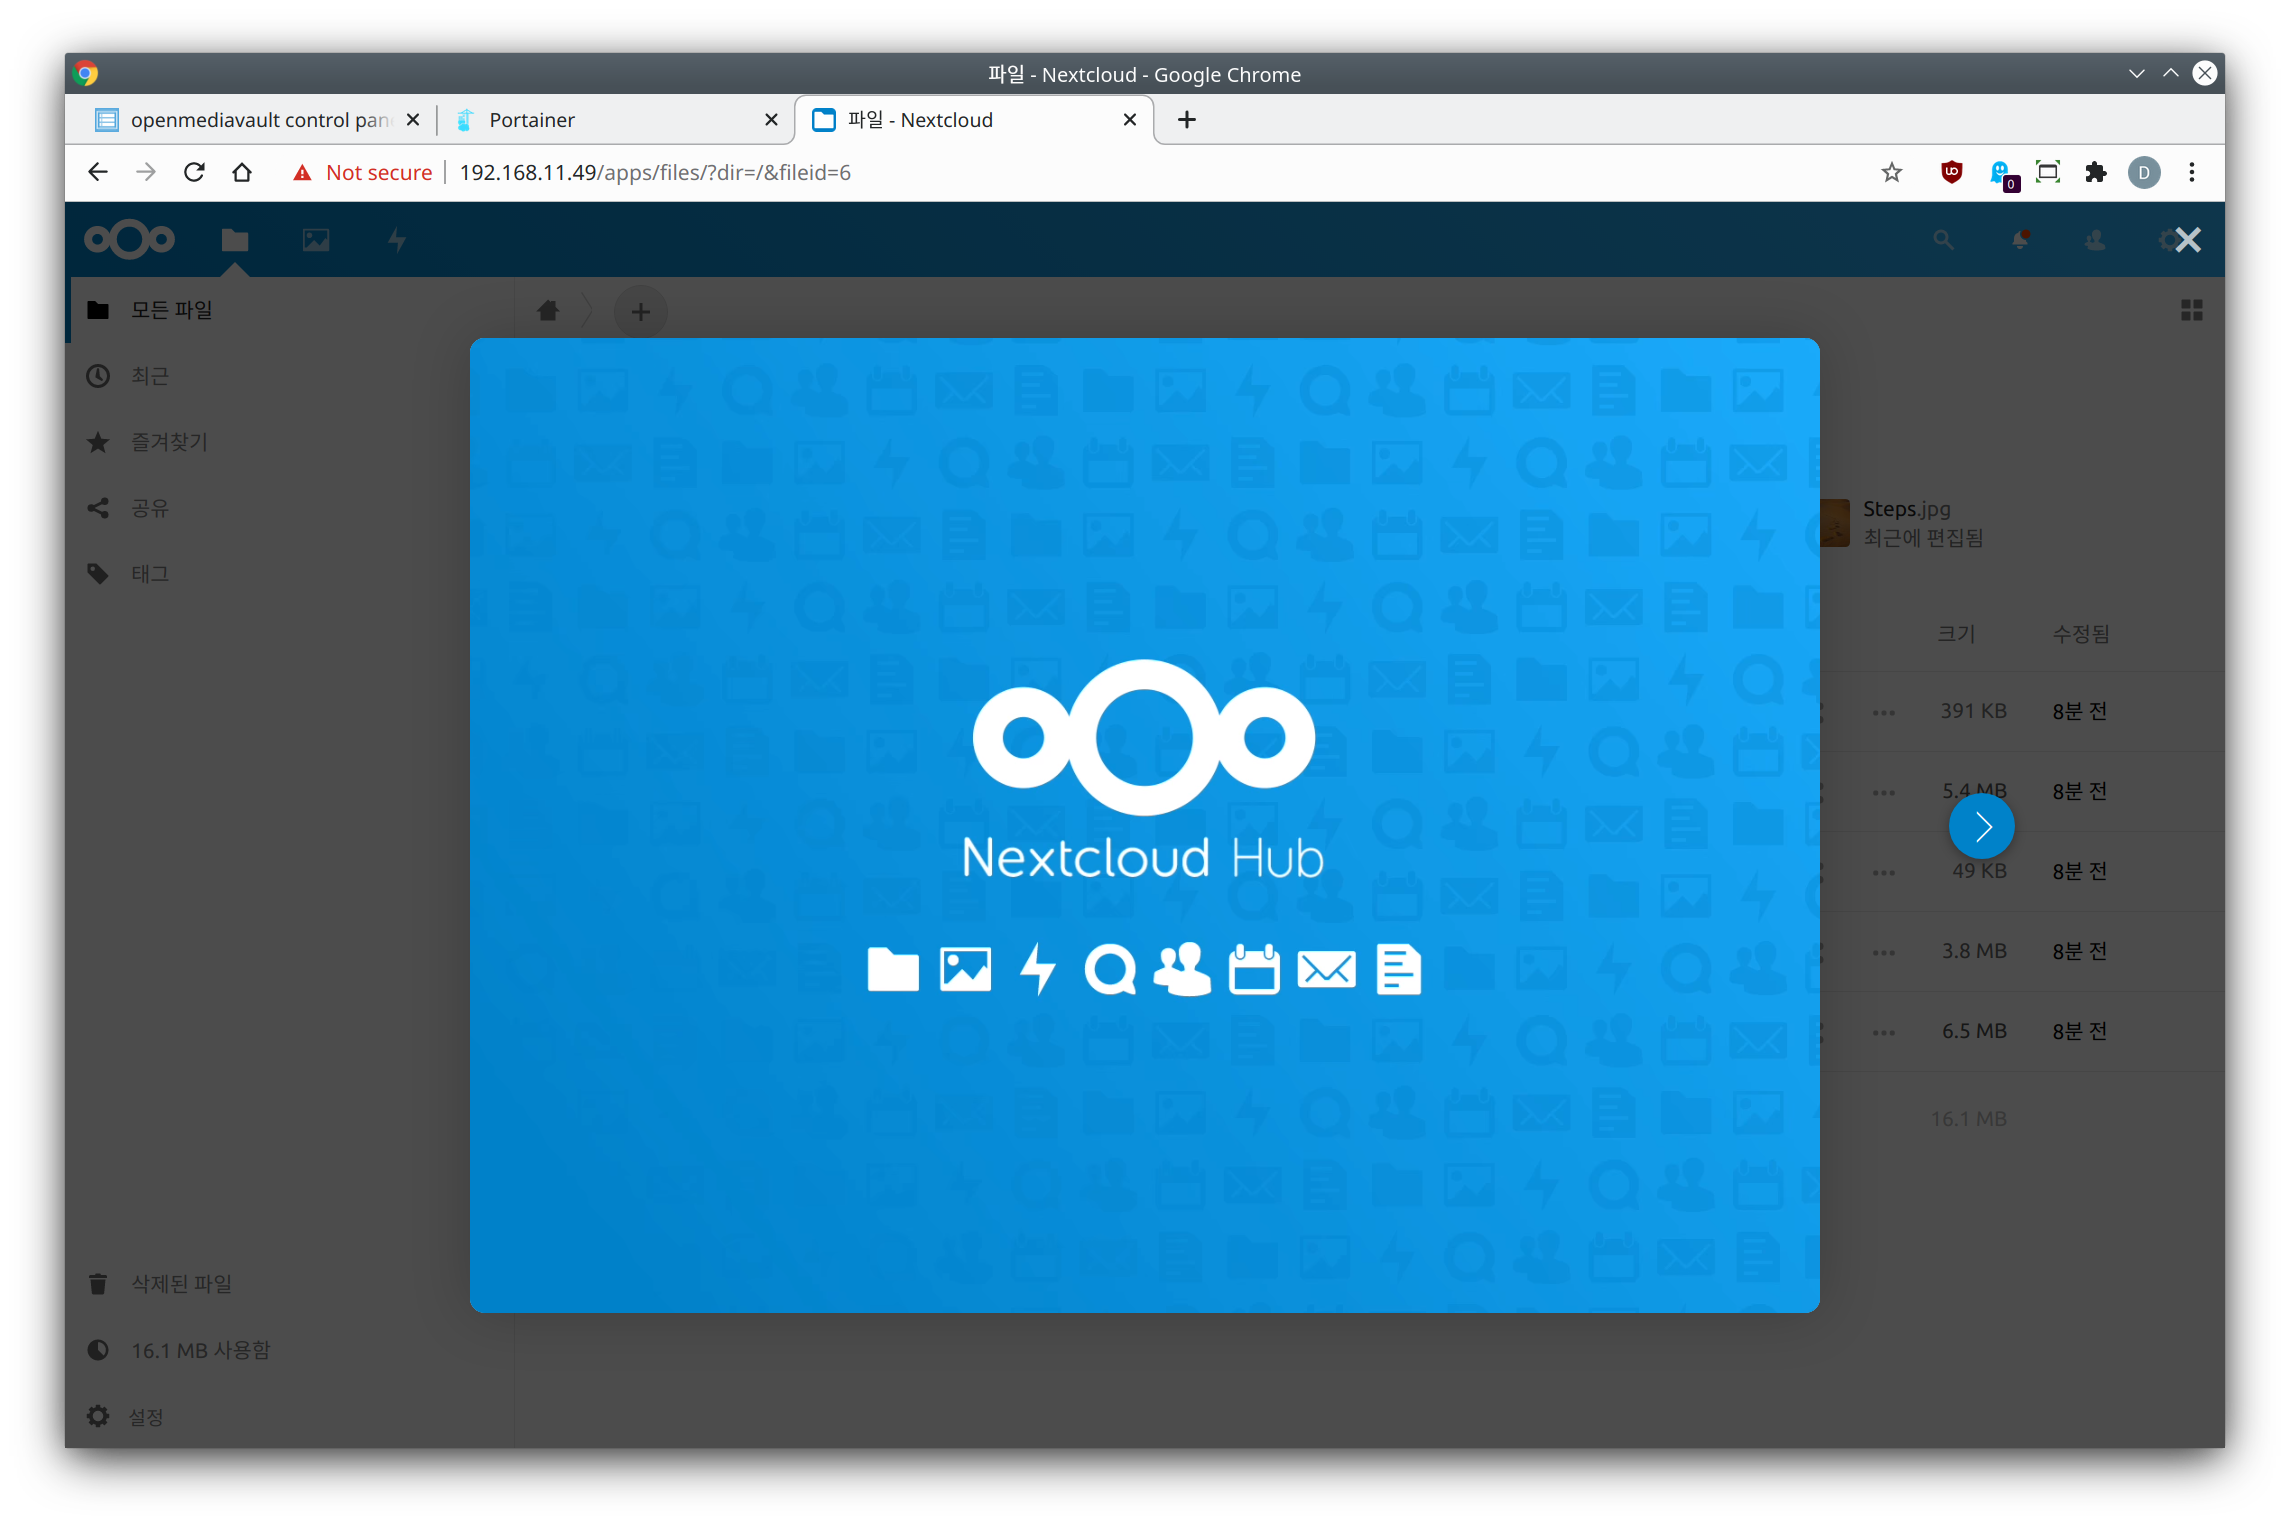The height and width of the screenshot is (1525, 2290).
Task: Open the Files app icon in the header
Action: (x=235, y=240)
